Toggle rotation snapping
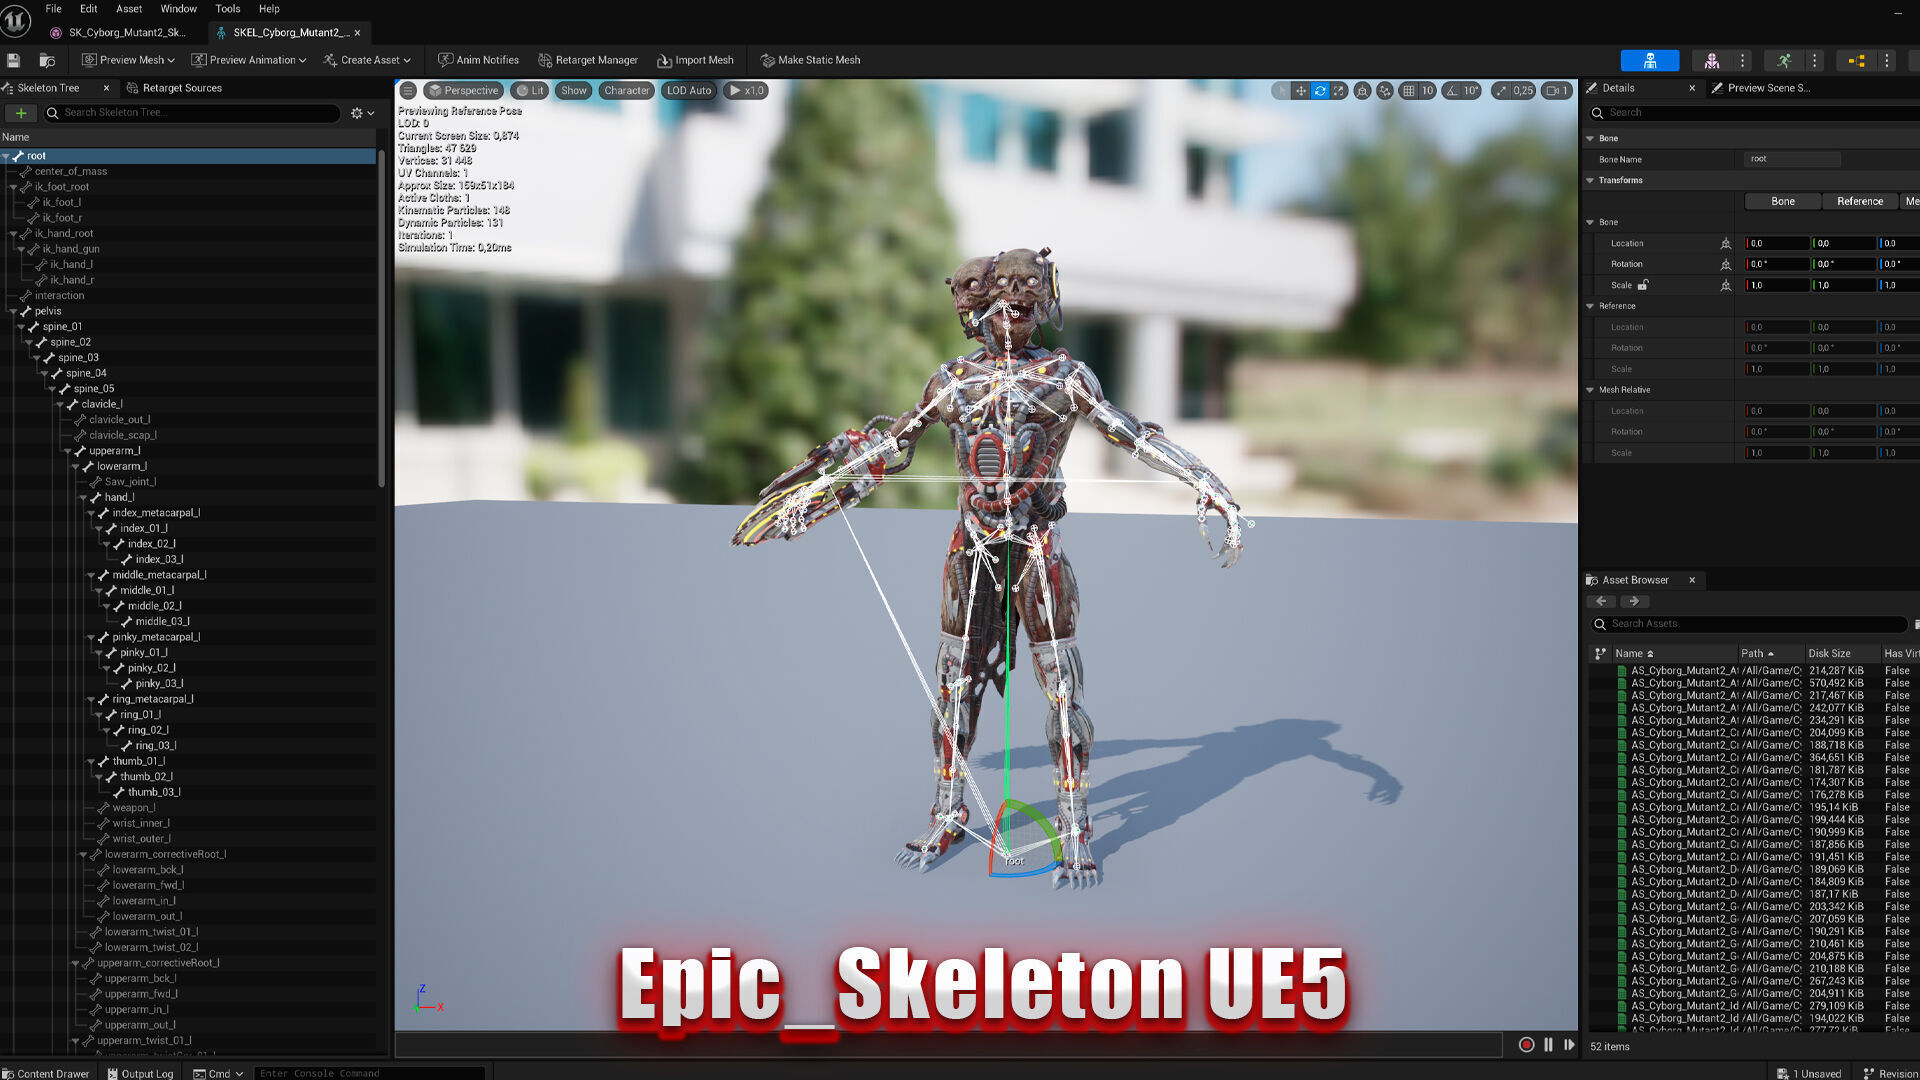 click(1451, 90)
